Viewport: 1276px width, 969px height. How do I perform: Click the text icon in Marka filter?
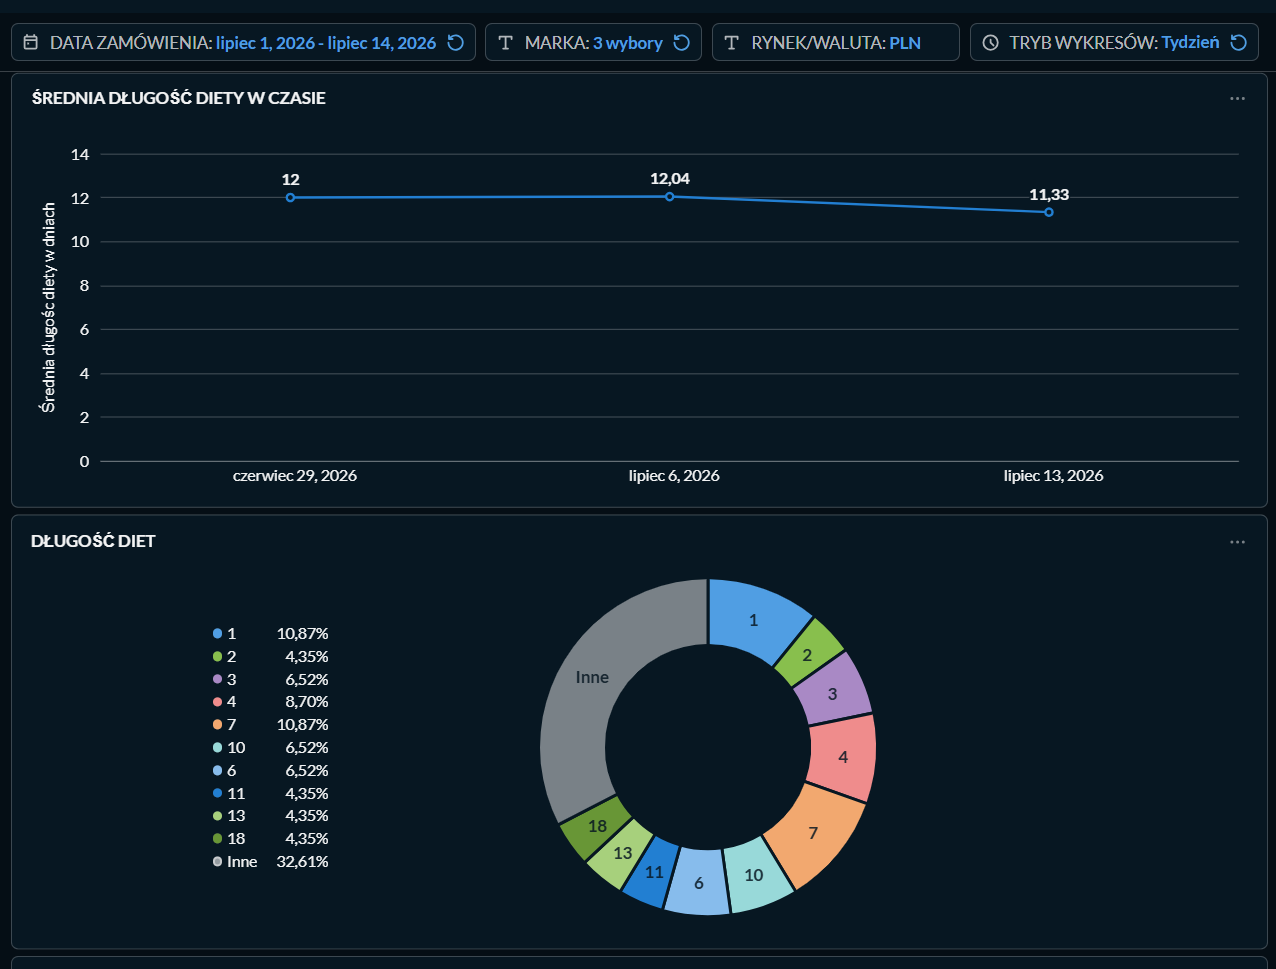click(x=506, y=43)
